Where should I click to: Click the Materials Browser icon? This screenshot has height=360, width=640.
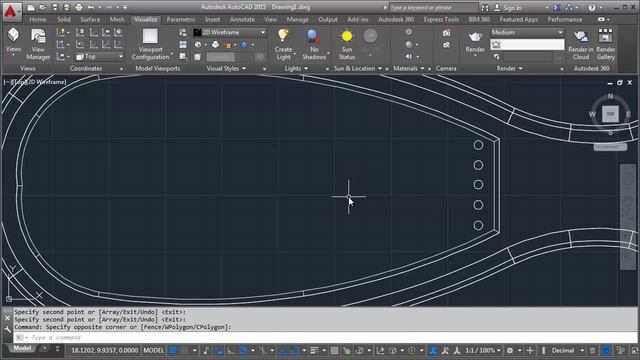click(x=409, y=32)
